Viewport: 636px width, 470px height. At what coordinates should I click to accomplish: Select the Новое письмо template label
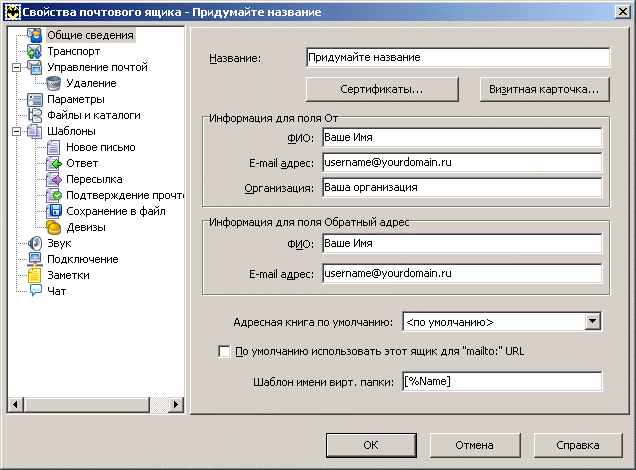pyautogui.click(x=101, y=147)
